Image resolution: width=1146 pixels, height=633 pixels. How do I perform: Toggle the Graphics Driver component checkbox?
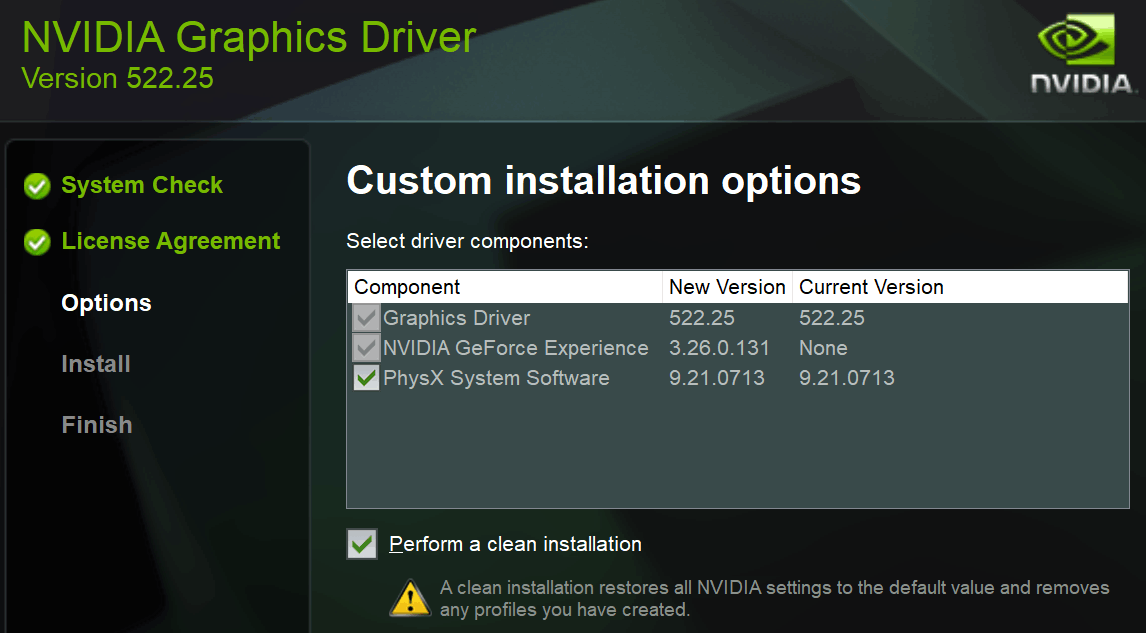pyautogui.click(x=366, y=318)
